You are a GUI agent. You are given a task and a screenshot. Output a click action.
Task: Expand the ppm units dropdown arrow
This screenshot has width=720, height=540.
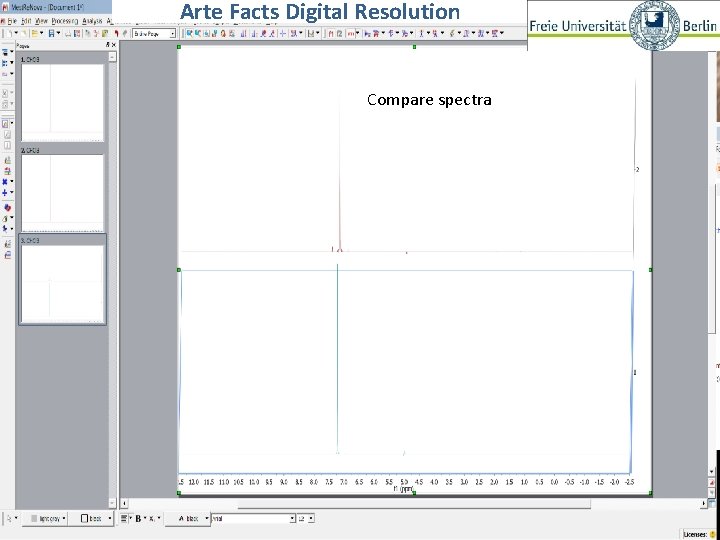click(357, 34)
